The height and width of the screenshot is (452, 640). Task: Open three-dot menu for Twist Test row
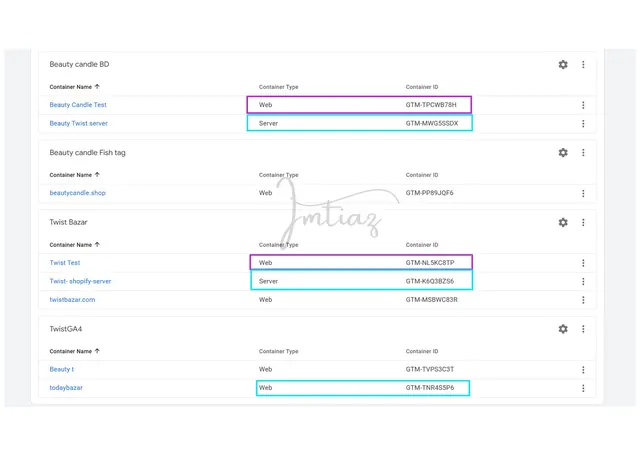[x=583, y=263]
